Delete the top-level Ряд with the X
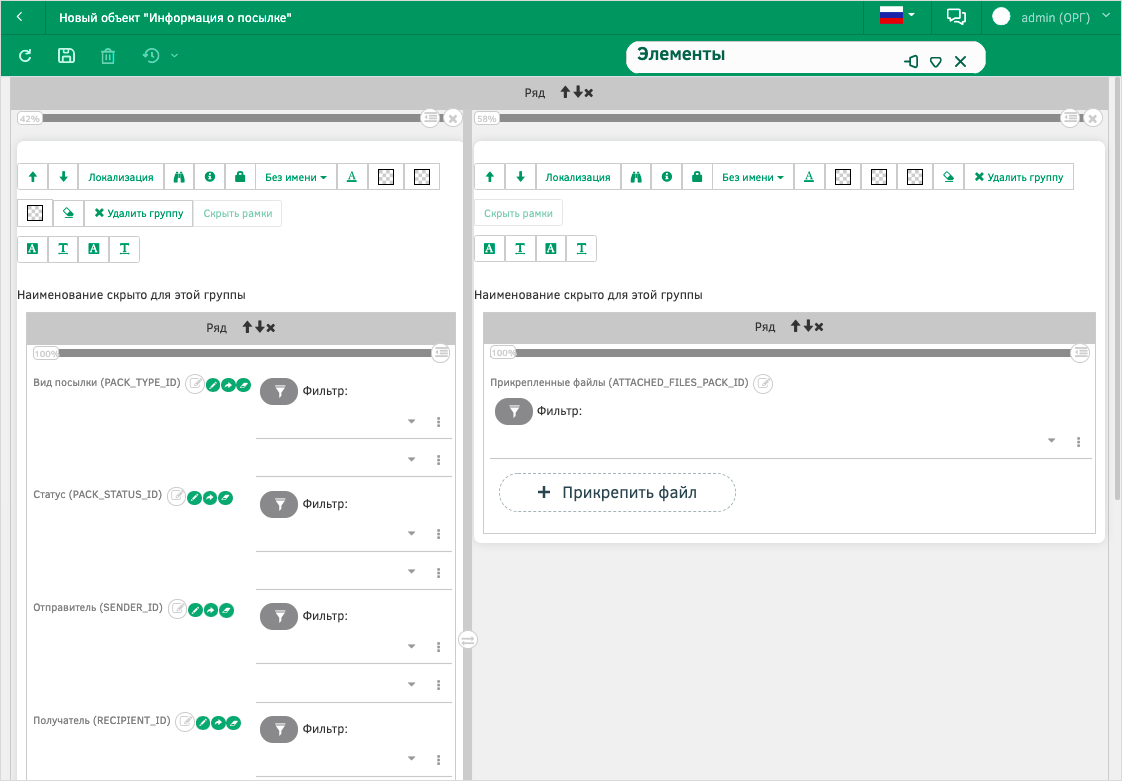The image size is (1122, 781). pos(588,93)
